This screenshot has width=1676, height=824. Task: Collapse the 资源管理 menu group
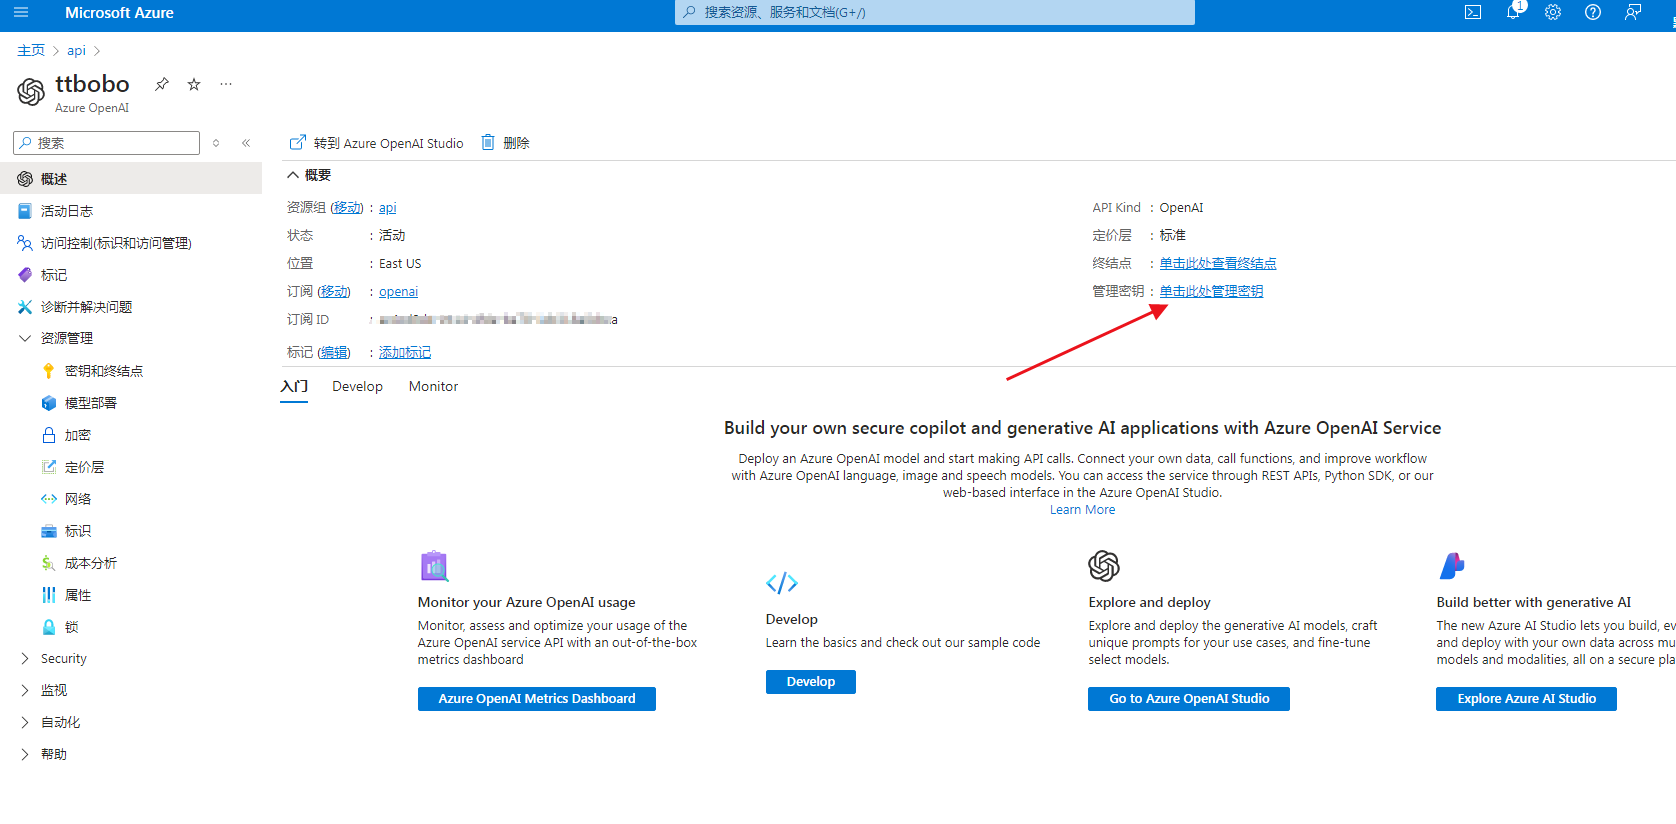[x=25, y=338]
